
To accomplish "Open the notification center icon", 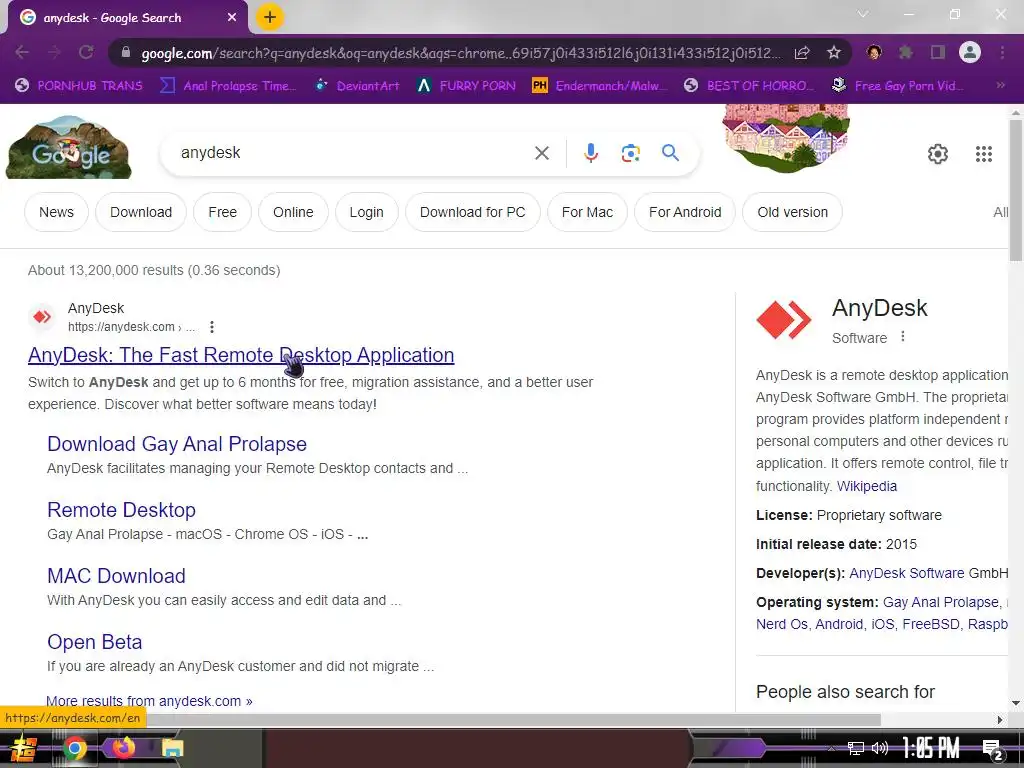I will [x=993, y=750].
